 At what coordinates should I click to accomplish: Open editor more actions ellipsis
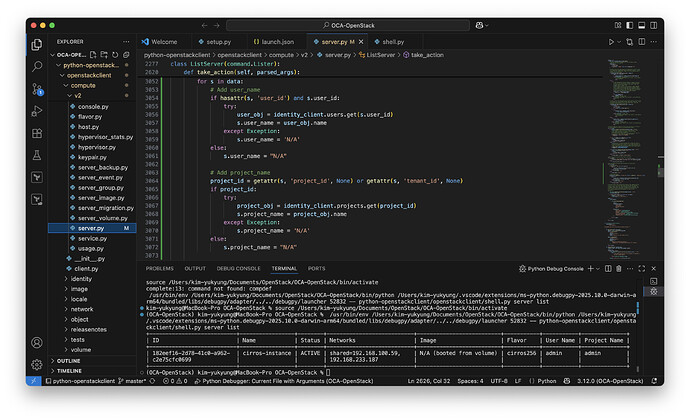(653, 42)
